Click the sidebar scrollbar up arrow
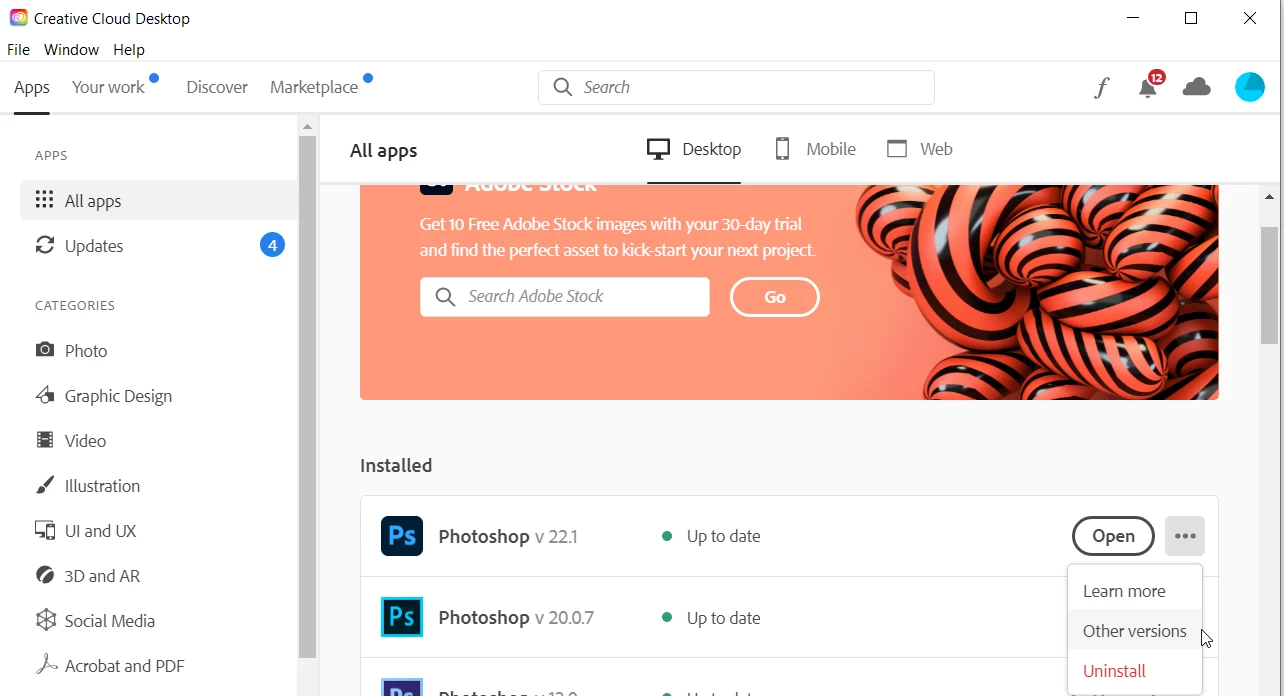1284x696 pixels. click(x=307, y=126)
